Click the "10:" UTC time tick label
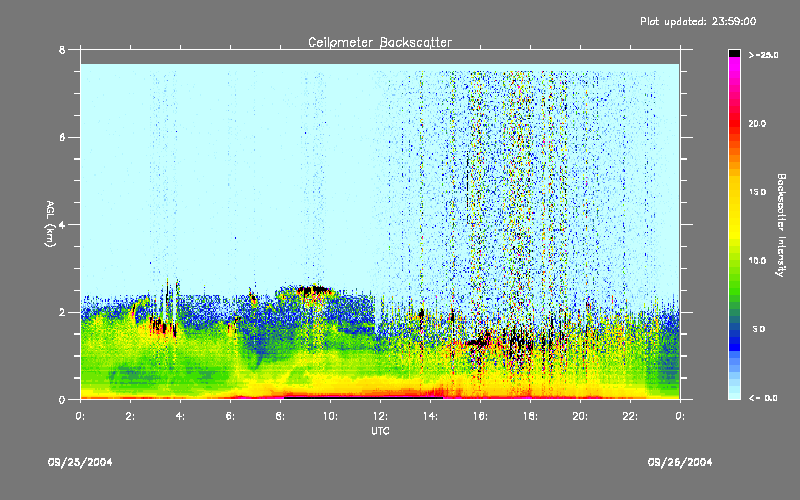This screenshot has height=500, width=800. tap(330, 416)
